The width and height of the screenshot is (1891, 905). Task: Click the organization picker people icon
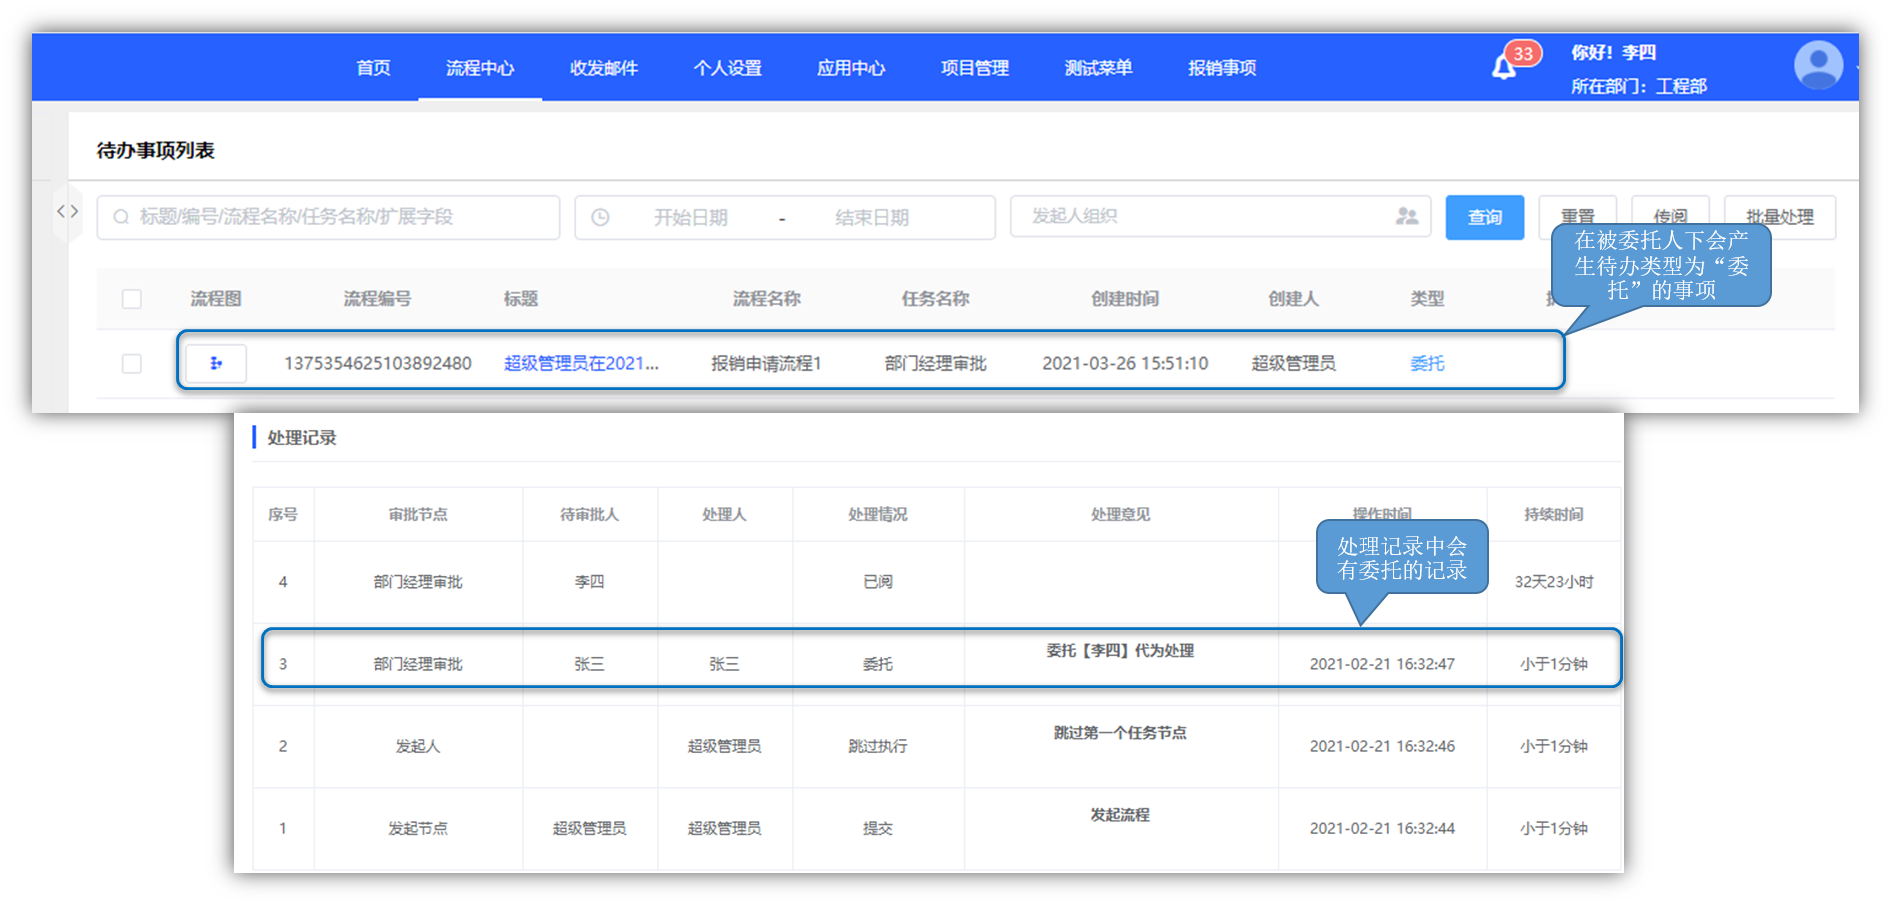click(1406, 216)
